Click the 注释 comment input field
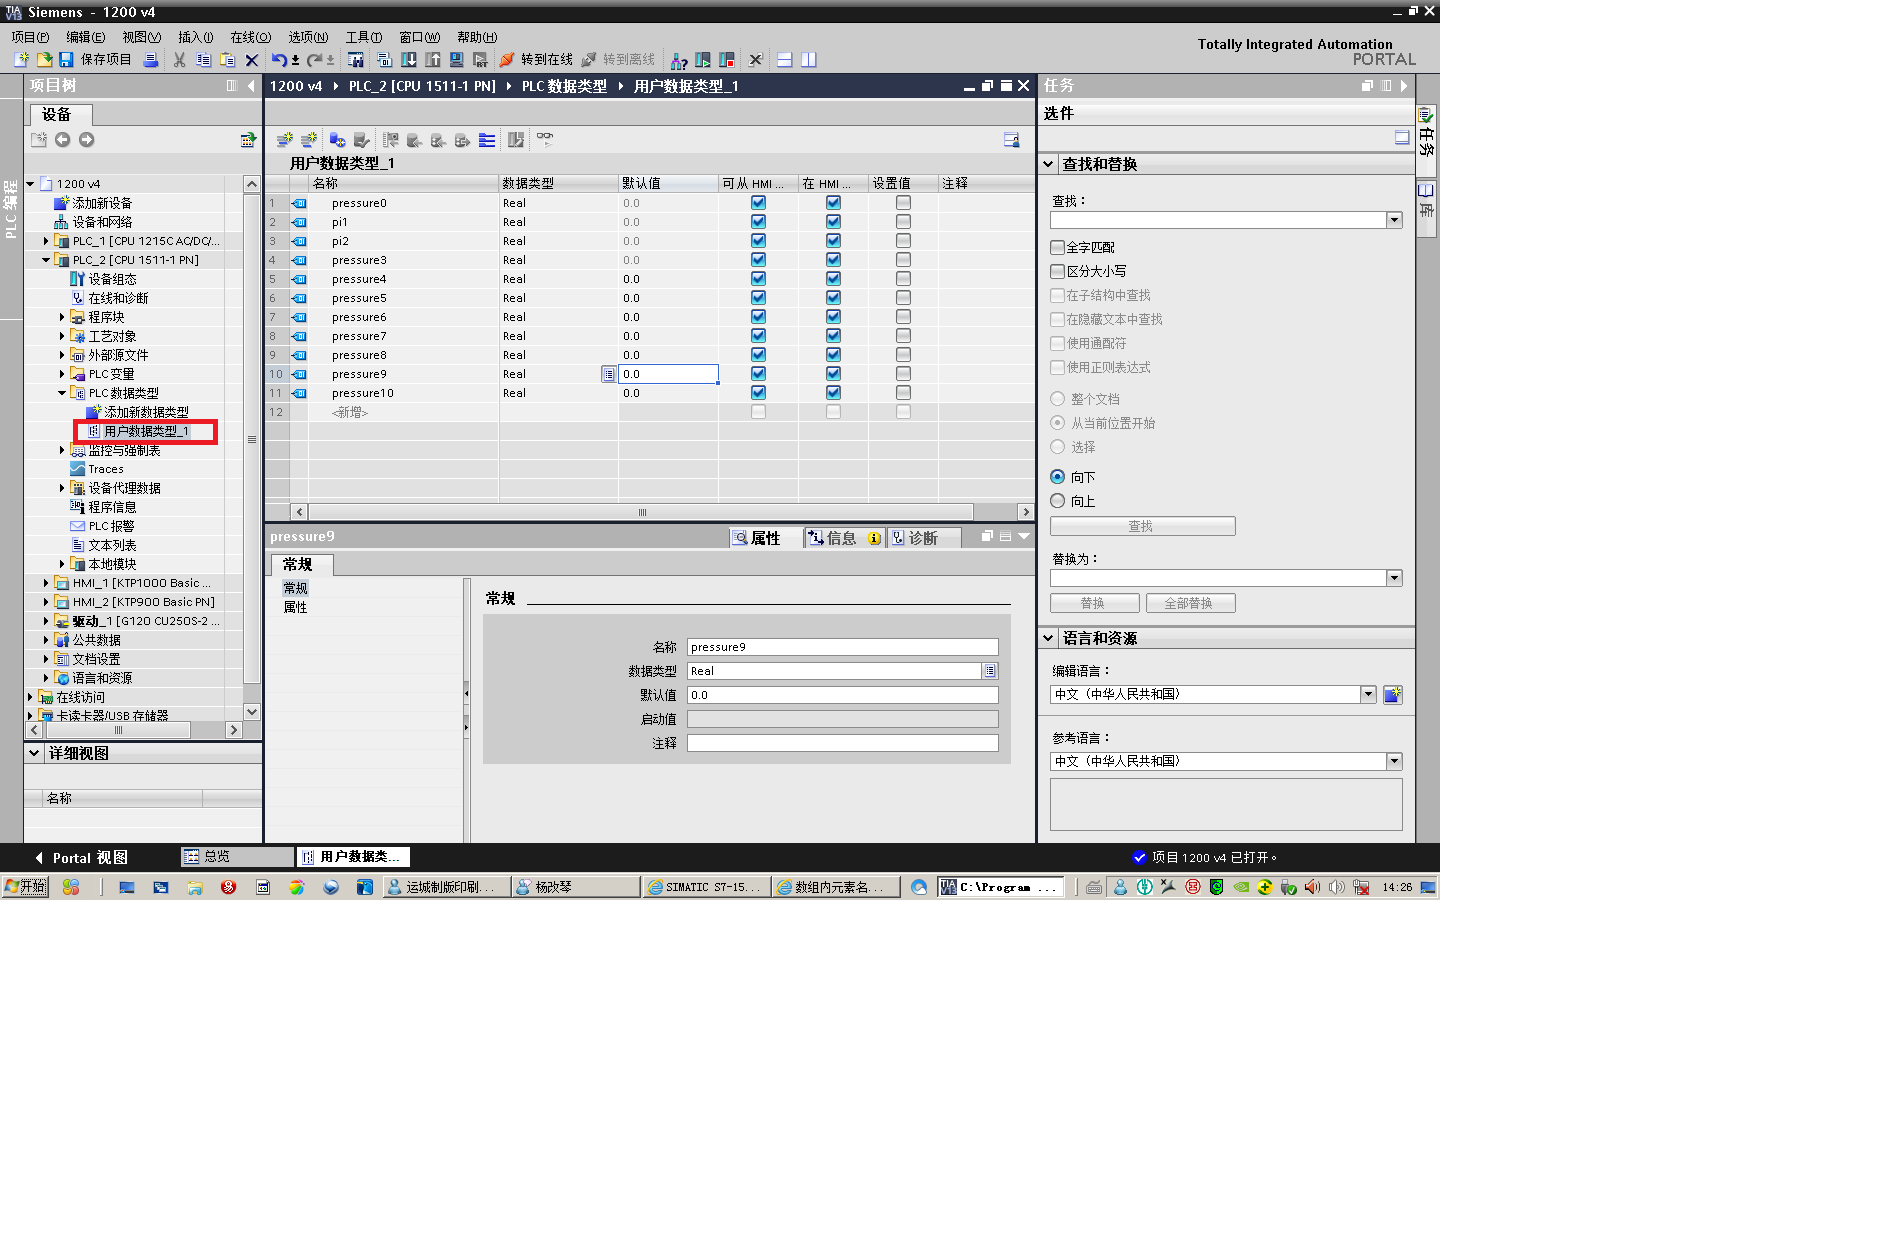 (842, 743)
